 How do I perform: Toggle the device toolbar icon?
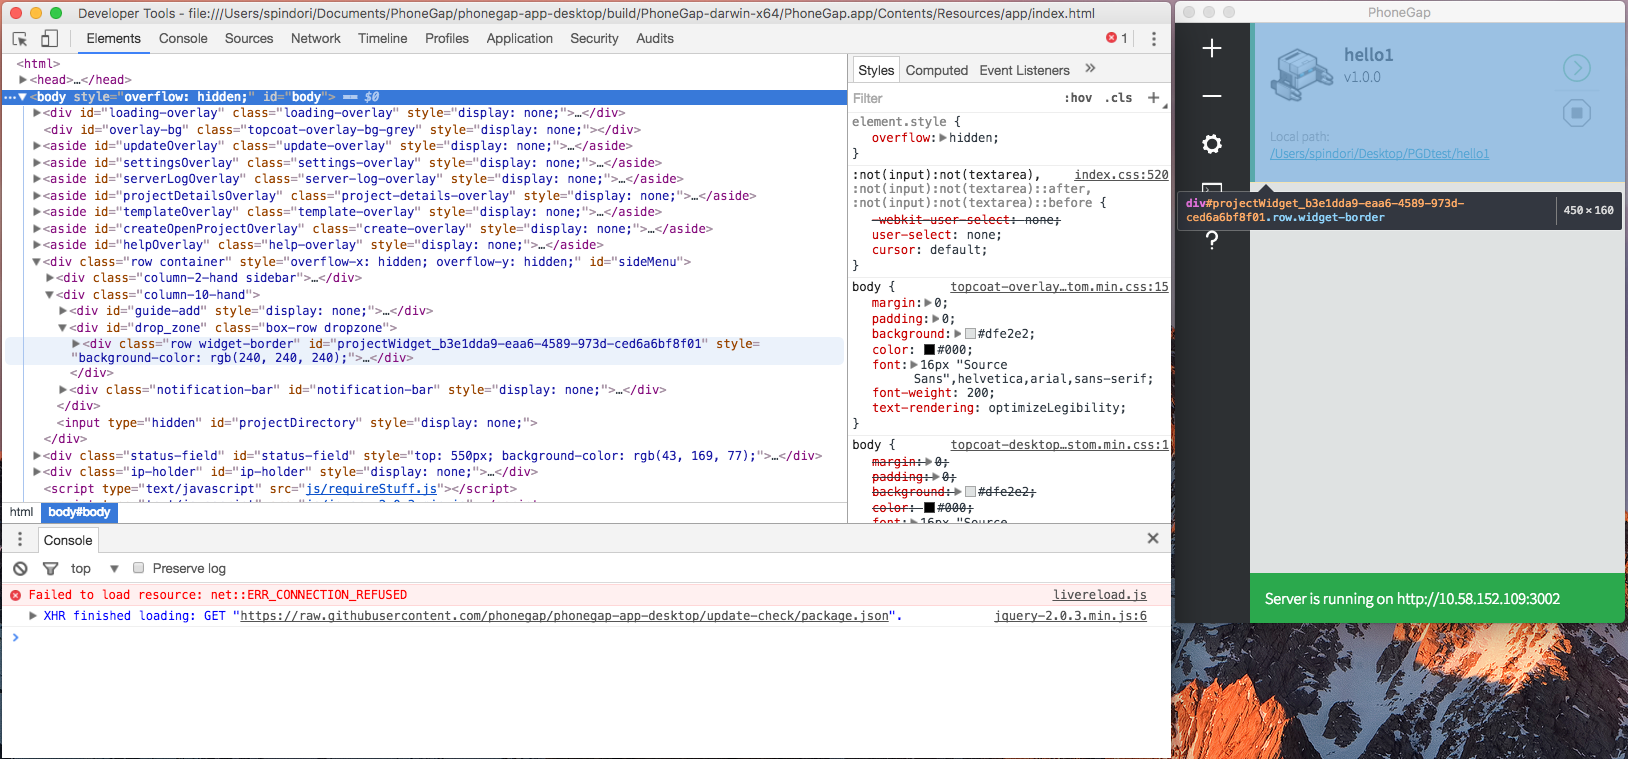49,39
